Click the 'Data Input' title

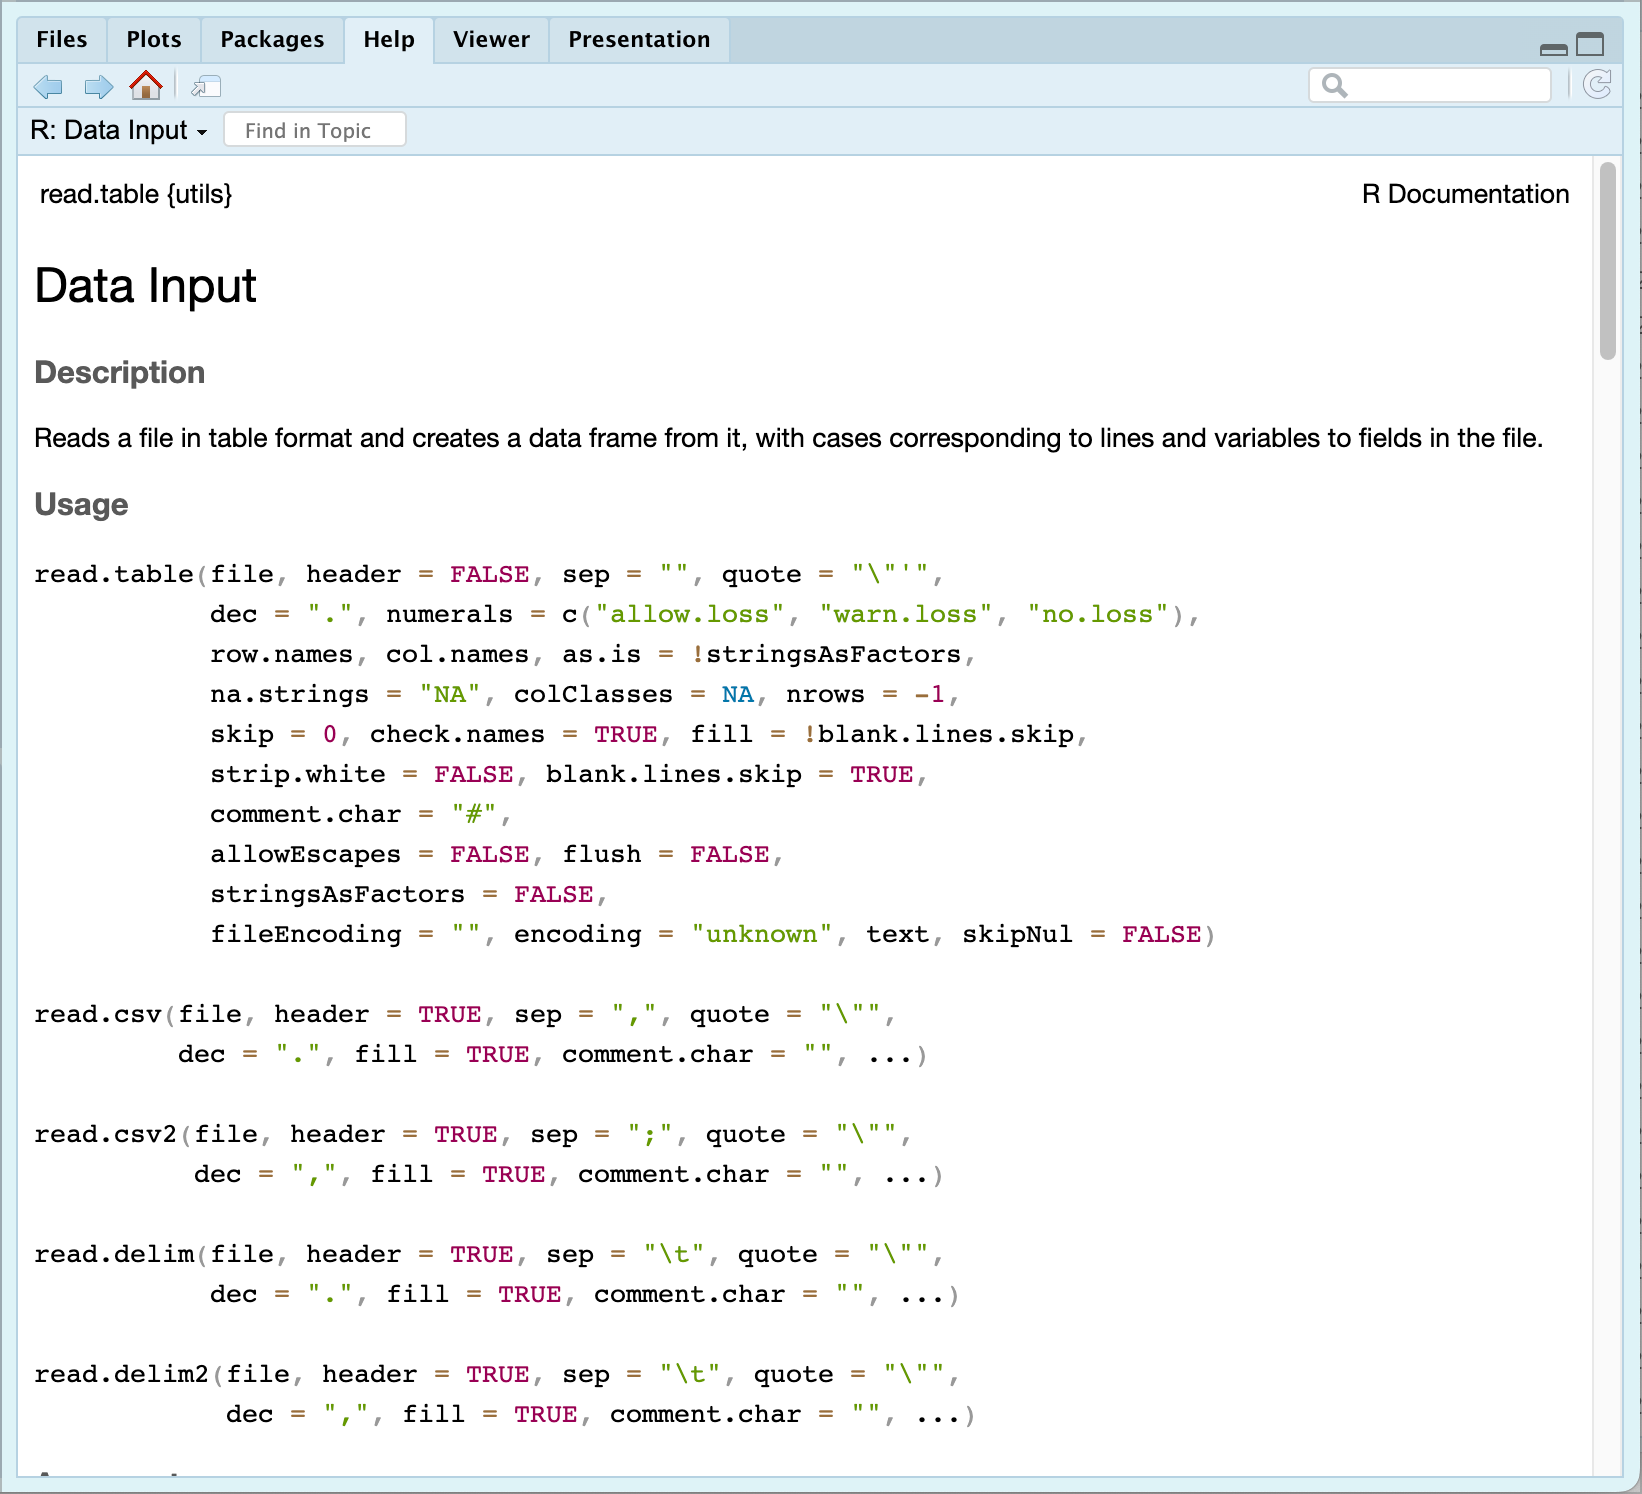tap(146, 286)
